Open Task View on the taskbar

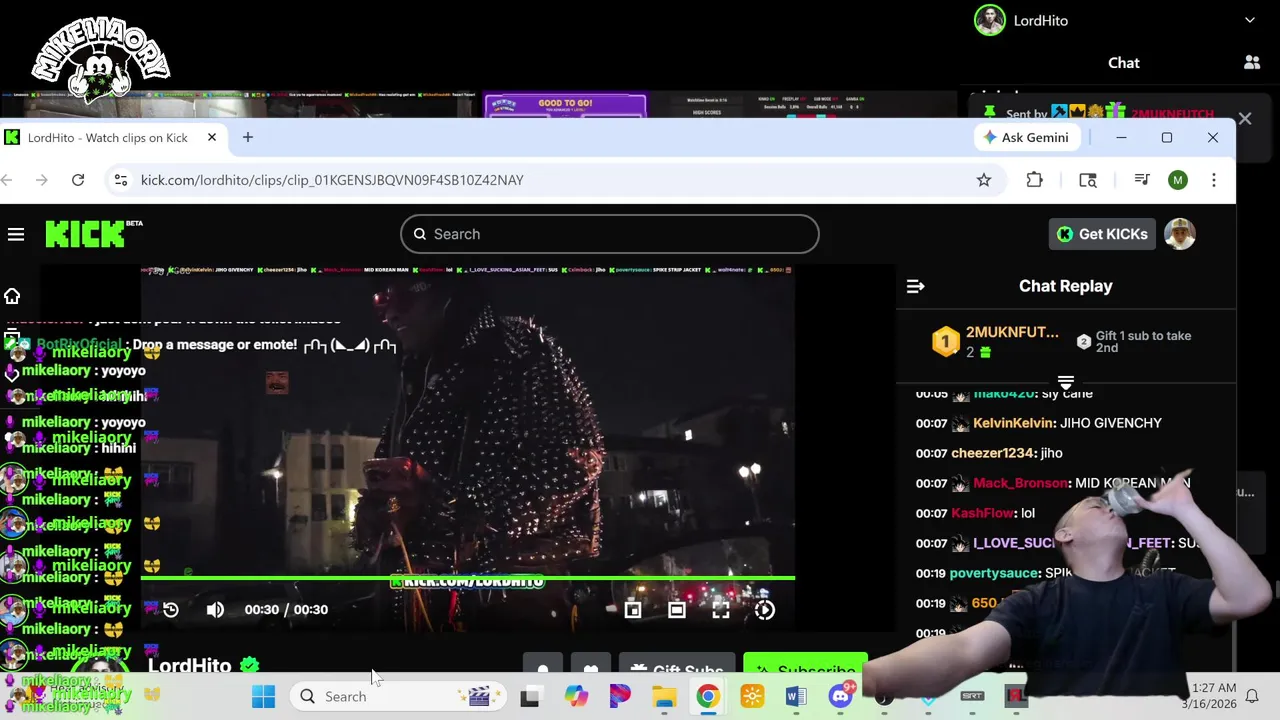tap(530, 696)
